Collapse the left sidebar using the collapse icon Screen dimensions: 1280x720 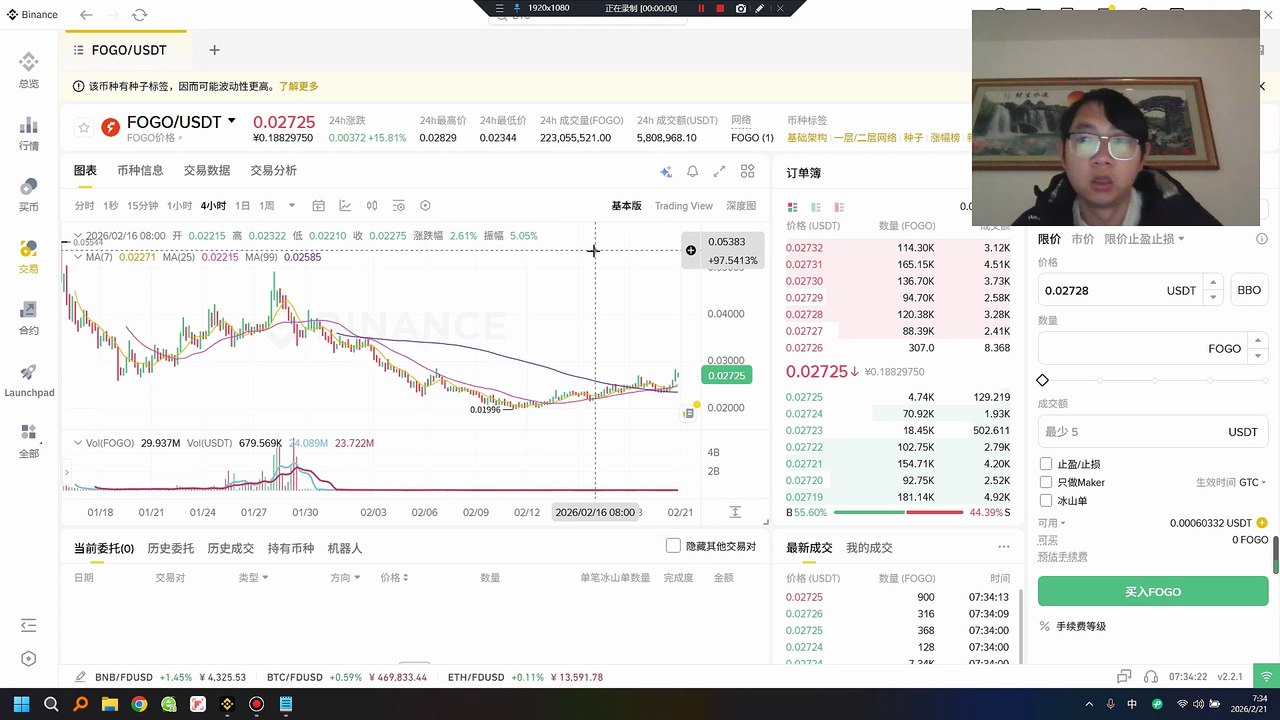[x=28, y=625]
